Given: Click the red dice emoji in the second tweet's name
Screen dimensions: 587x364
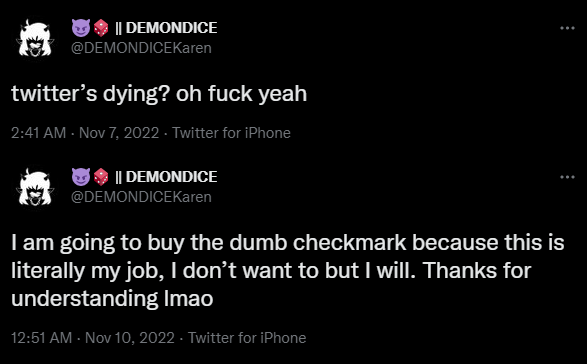Looking at the screenshot, I should (x=101, y=177).
